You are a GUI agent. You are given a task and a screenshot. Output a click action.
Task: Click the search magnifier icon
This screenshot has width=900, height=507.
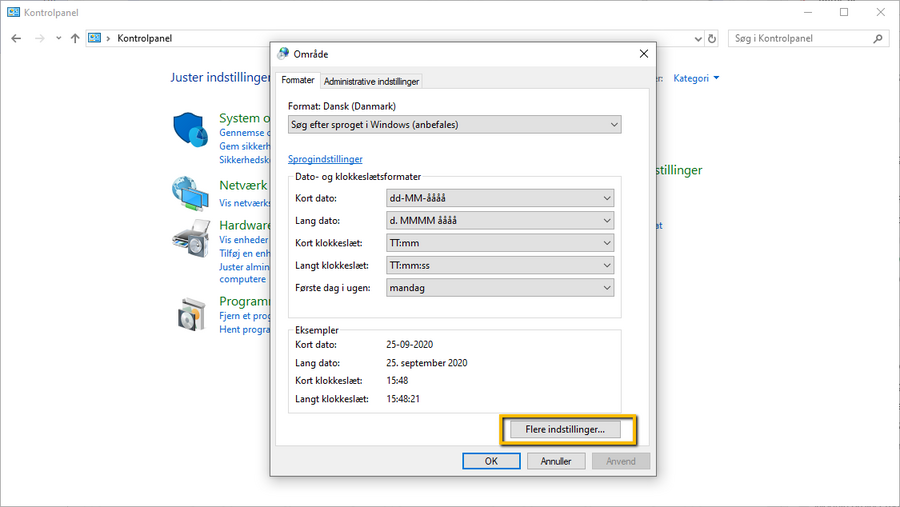coord(878,38)
